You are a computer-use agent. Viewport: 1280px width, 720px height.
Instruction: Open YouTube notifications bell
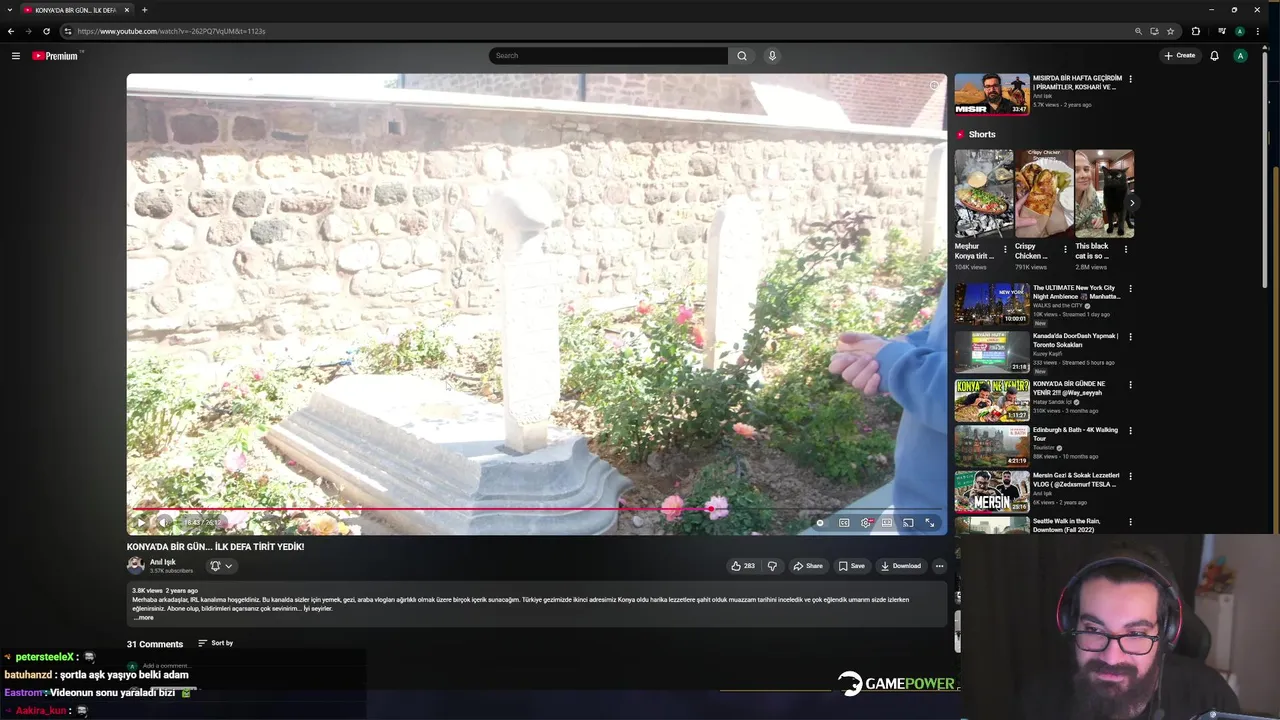(1214, 56)
